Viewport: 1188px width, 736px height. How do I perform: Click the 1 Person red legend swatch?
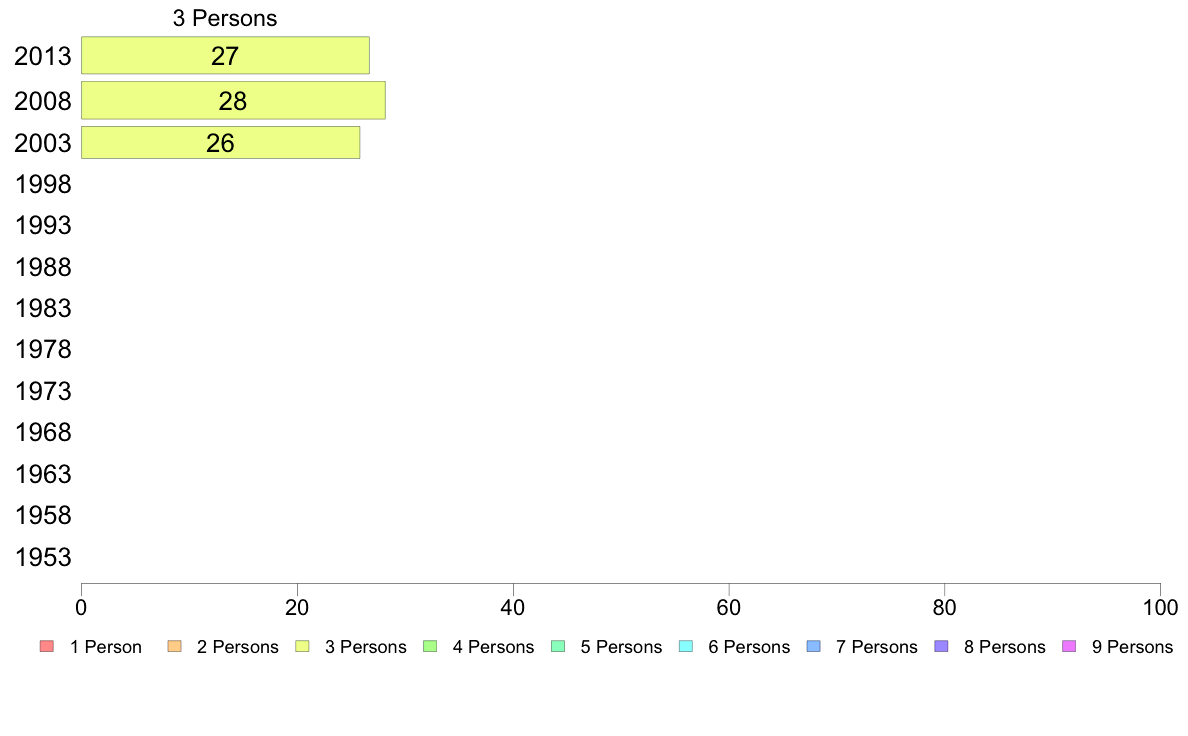47,647
